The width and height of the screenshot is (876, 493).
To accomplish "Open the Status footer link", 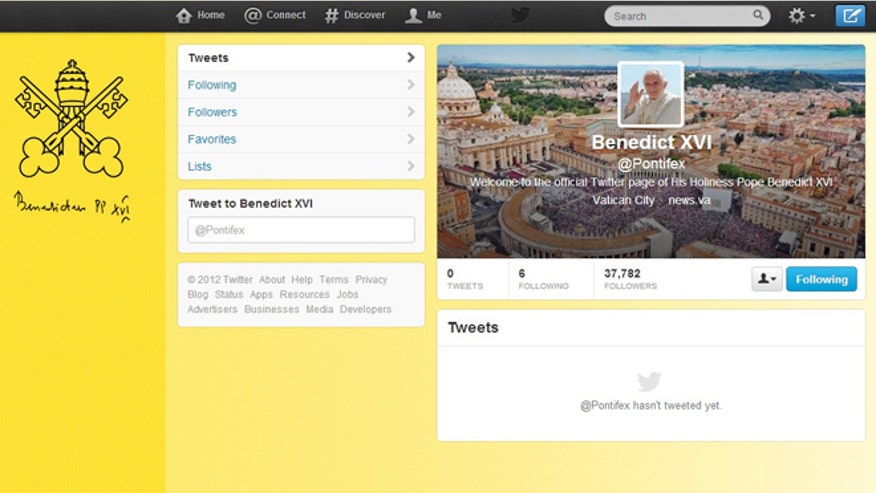I will click(x=229, y=295).
